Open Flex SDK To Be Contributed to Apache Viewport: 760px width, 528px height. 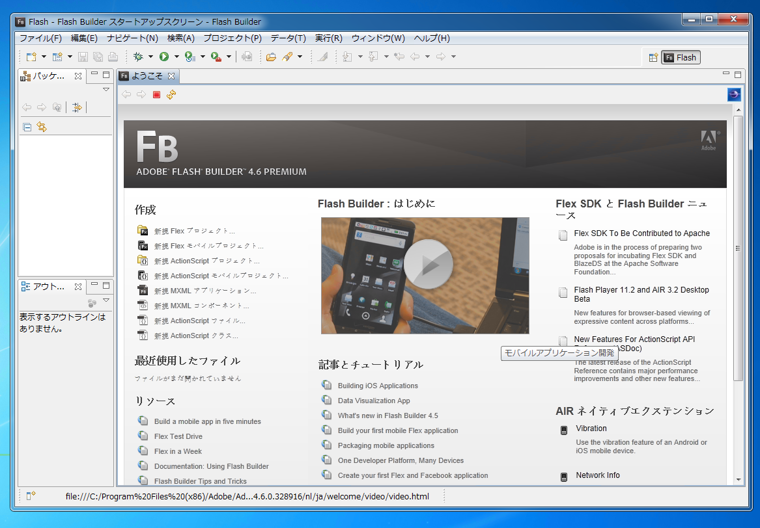point(642,233)
